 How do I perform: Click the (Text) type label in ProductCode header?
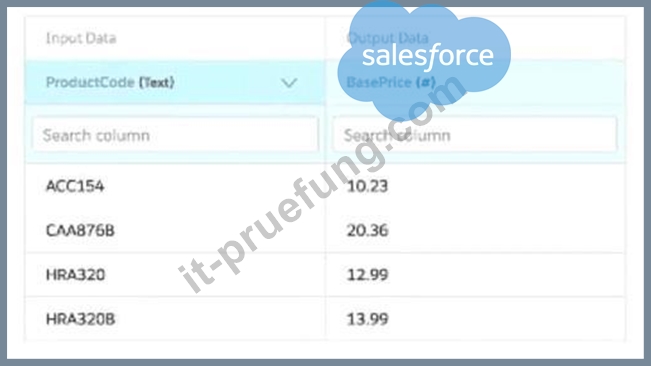[x=157, y=83]
